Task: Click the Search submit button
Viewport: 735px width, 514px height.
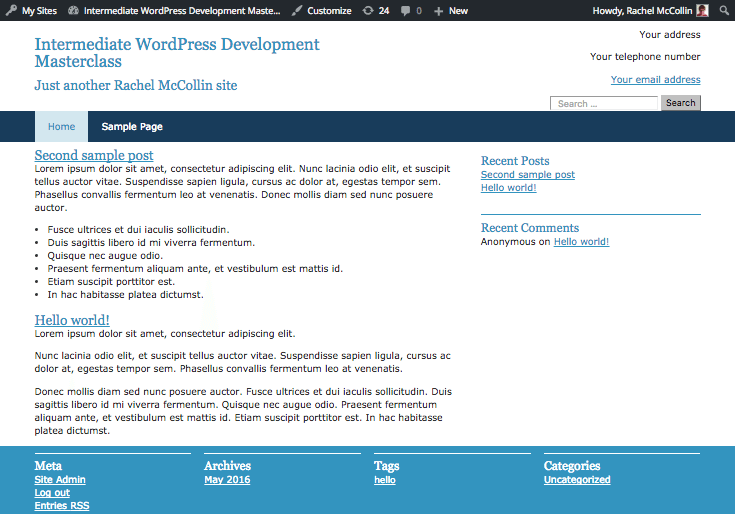Action: tap(681, 103)
